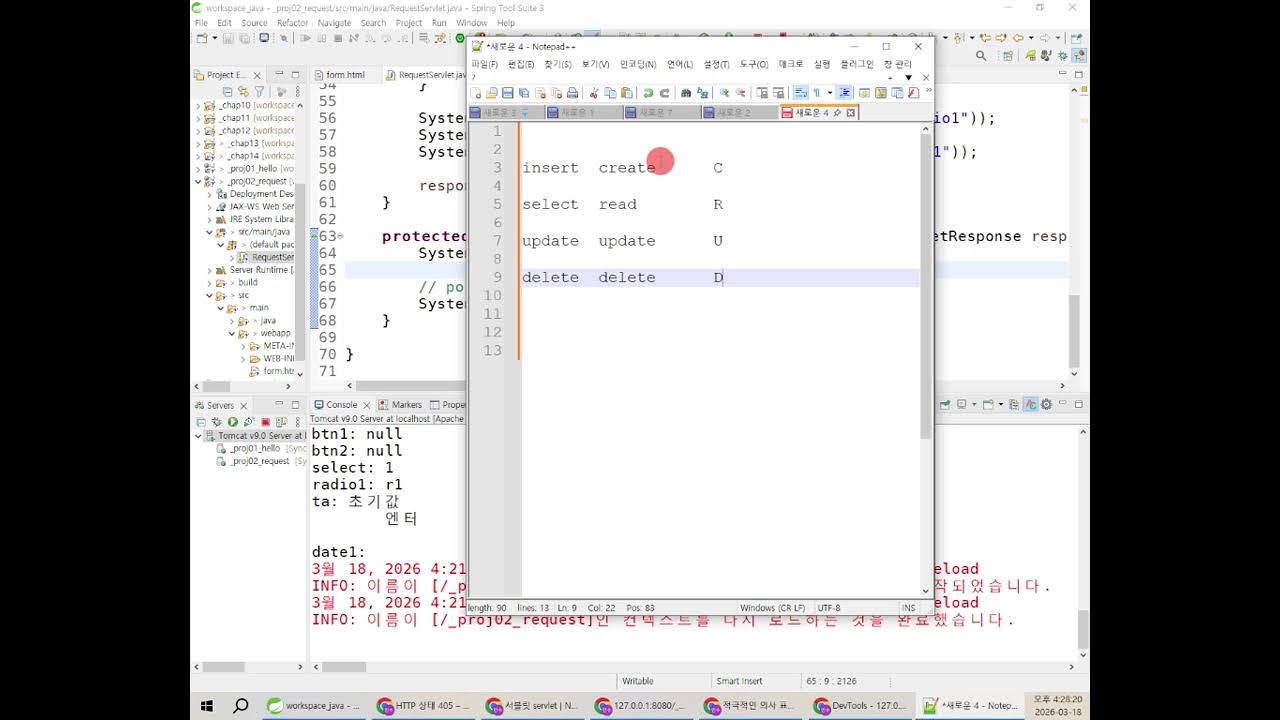This screenshot has height=720, width=1280.
Task: Start server with green play icon in Servers
Action: tap(233, 422)
